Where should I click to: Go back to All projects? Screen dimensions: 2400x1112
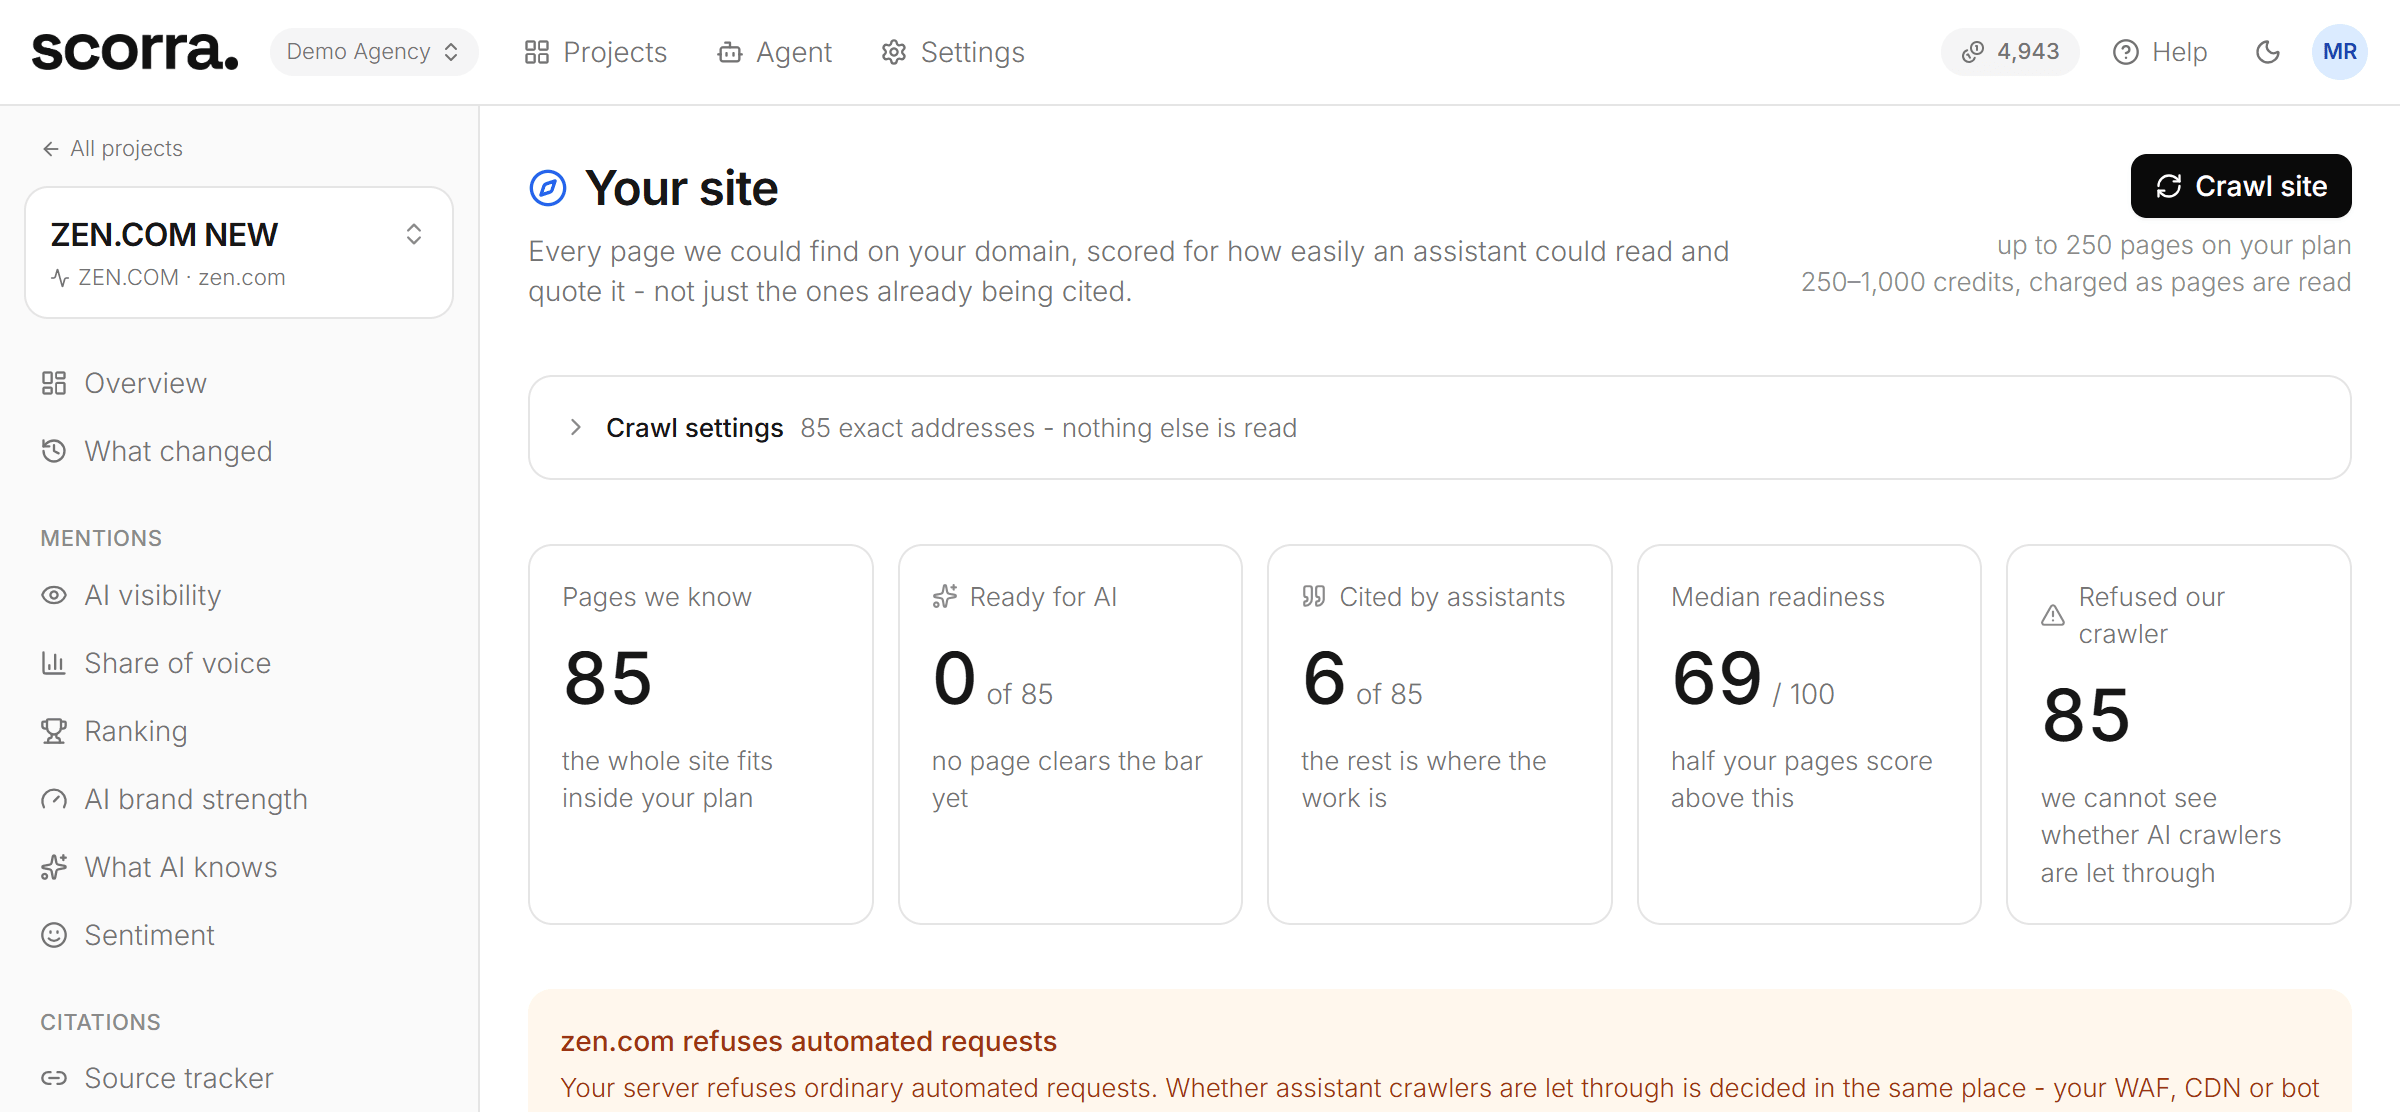112,148
